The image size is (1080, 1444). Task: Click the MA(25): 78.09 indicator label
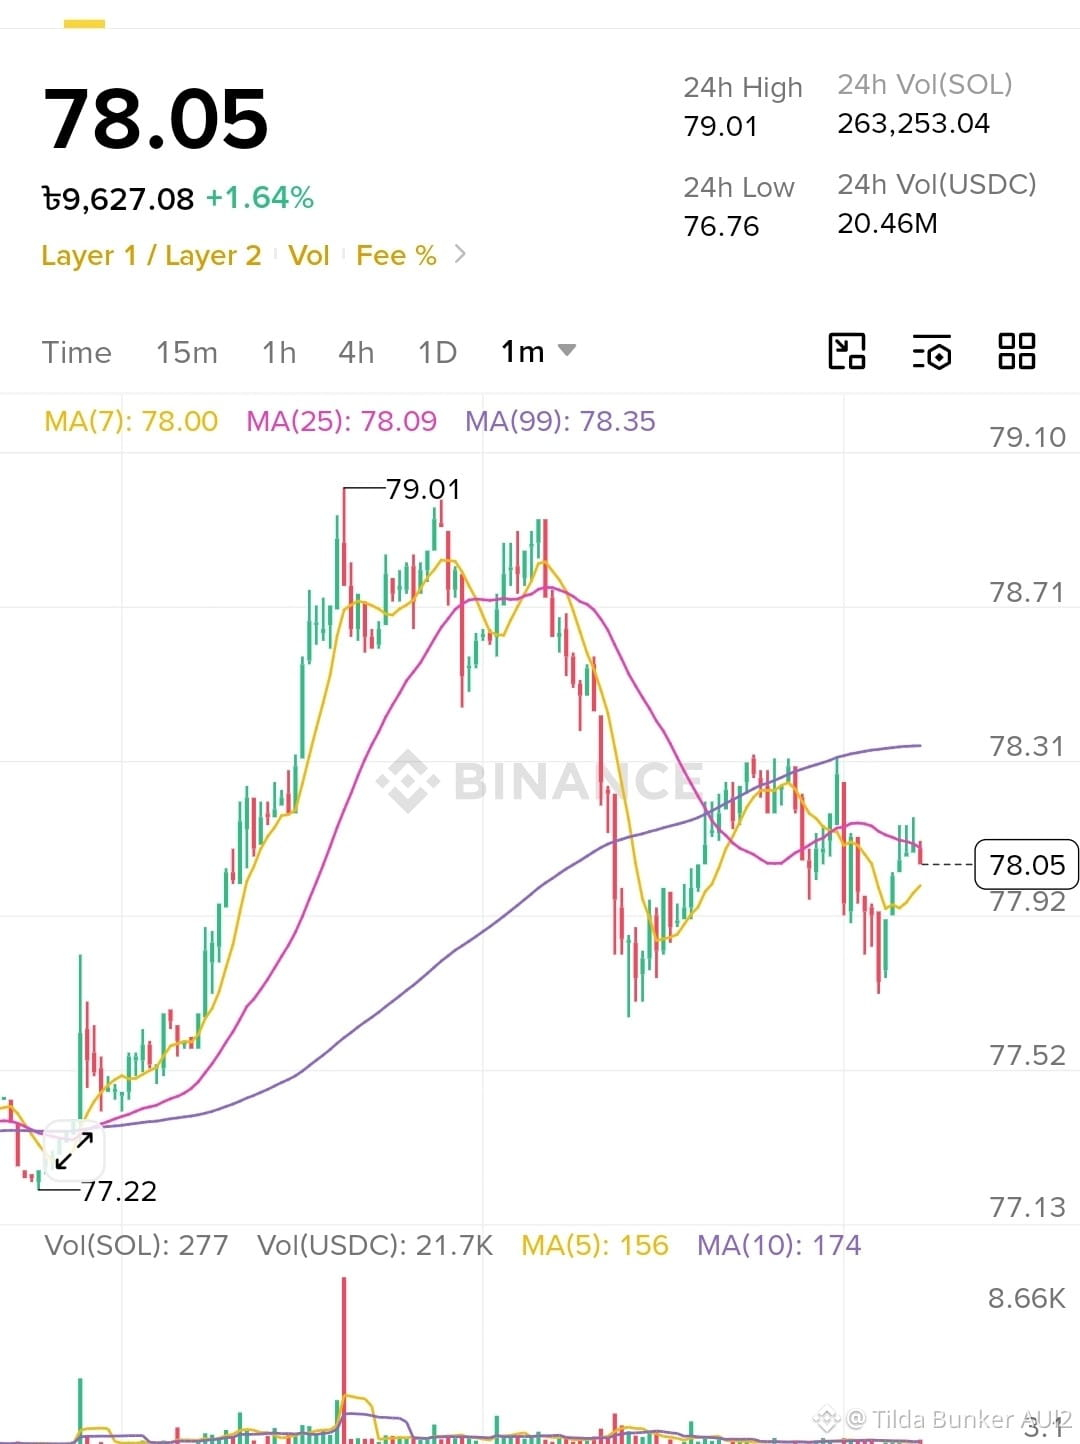point(341,421)
